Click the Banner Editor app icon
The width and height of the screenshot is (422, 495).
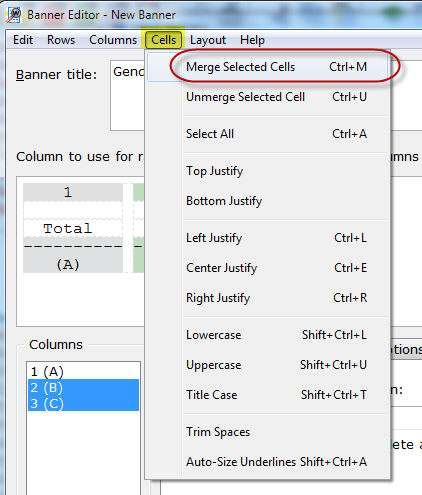point(14,15)
